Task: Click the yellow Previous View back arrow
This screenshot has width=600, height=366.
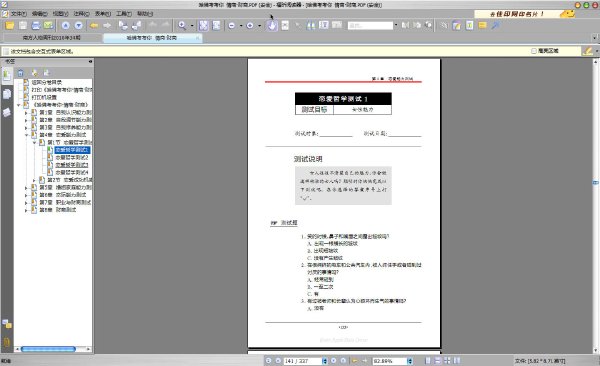Action: pyautogui.click(x=94, y=26)
